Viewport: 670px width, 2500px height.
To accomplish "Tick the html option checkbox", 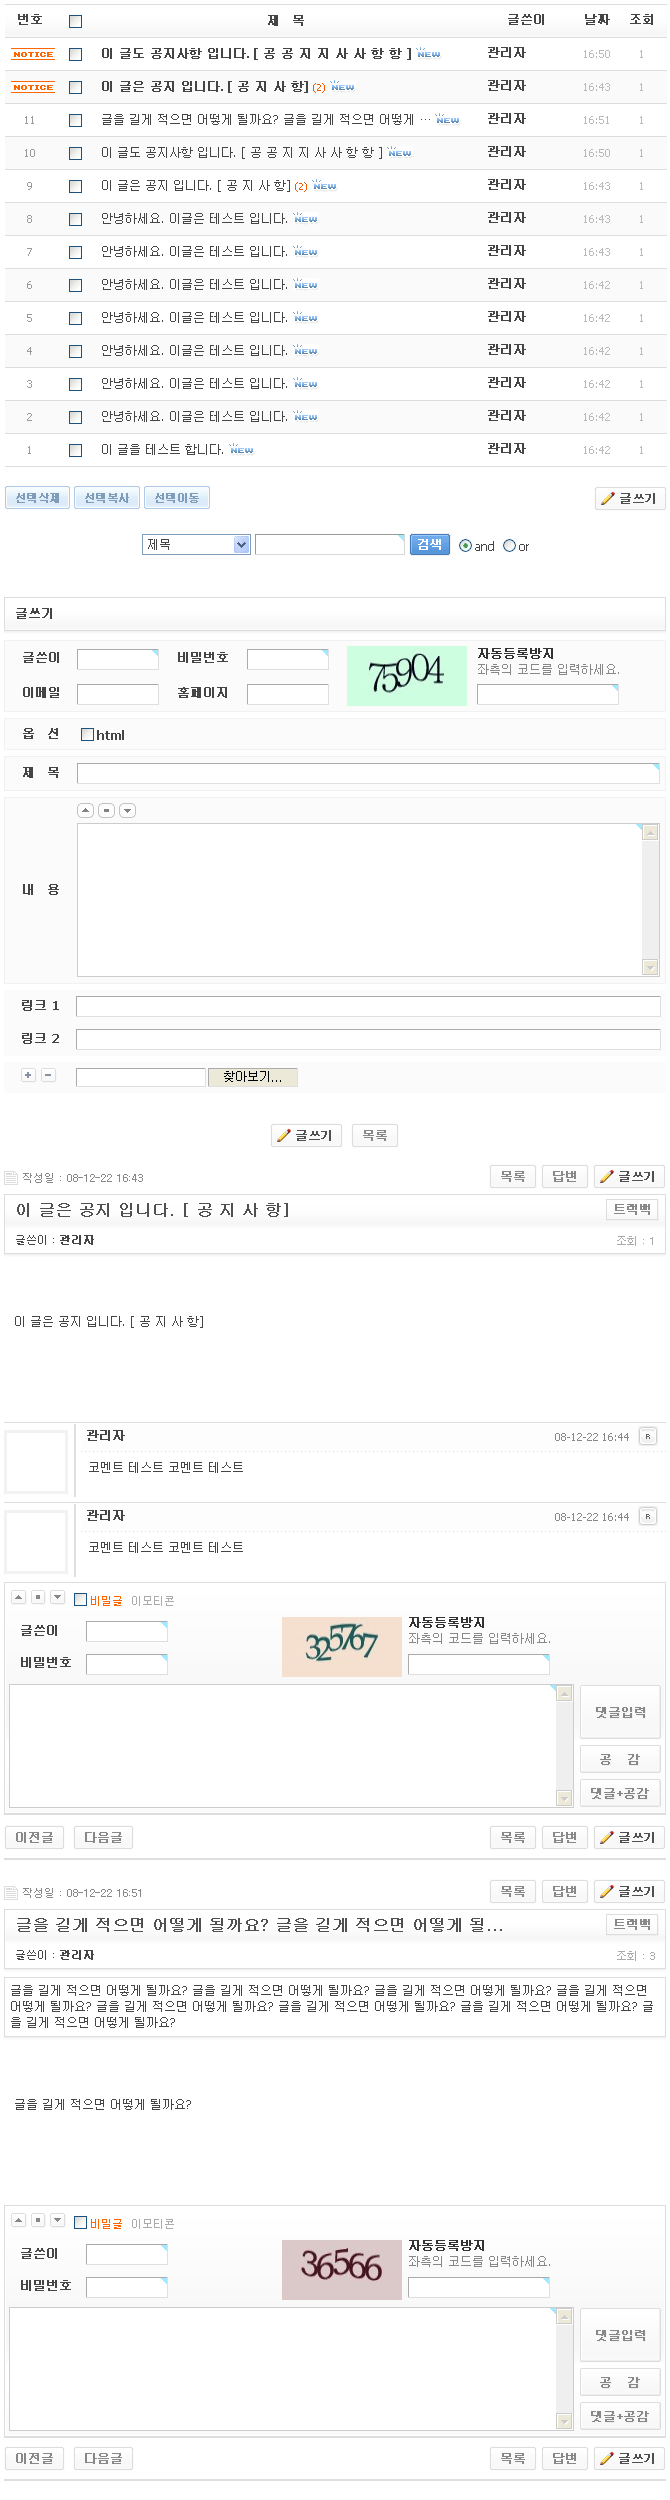I will coord(87,735).
